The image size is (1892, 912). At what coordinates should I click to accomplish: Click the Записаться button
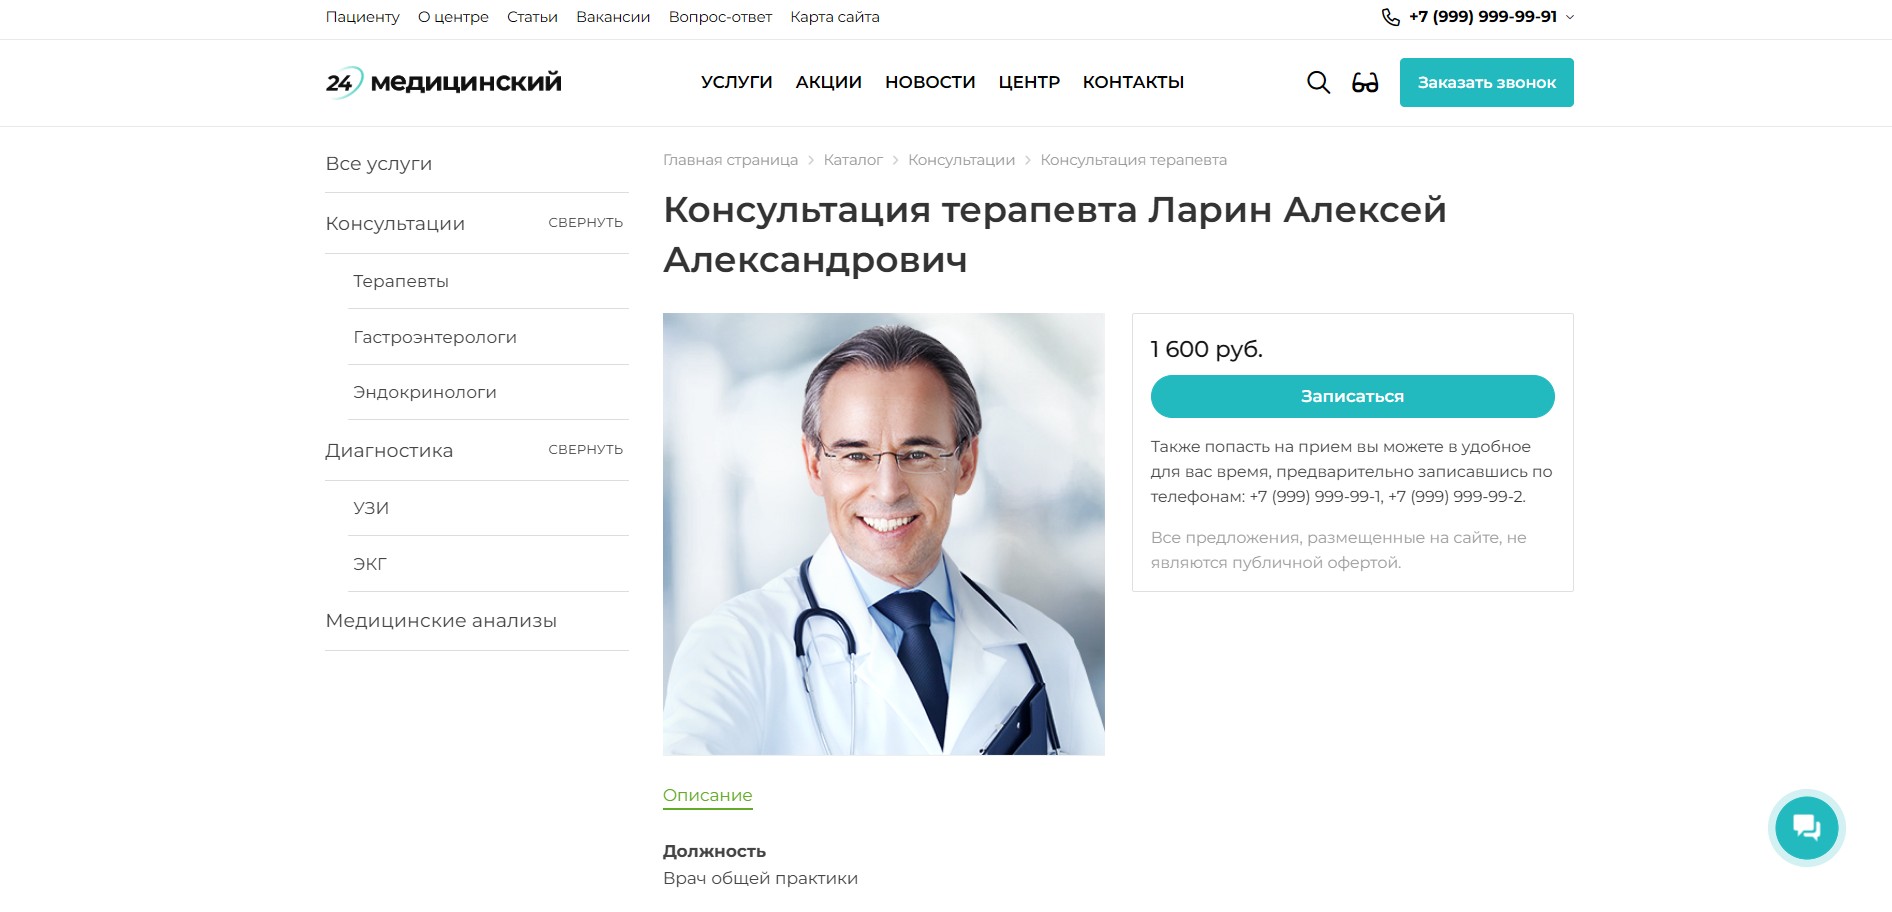click(x=1352, y=396)
